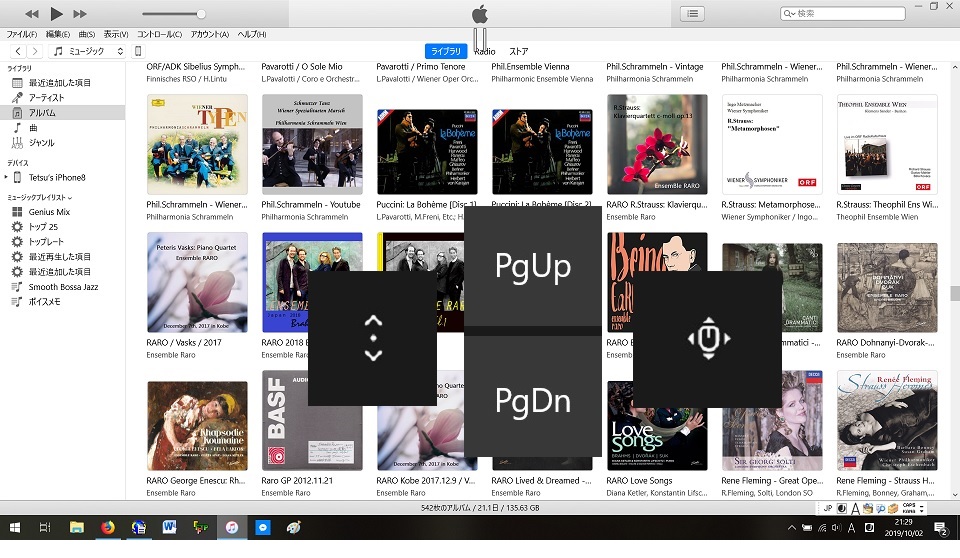This screenshot has height=558, width=960.
Task: Switch to the Radio tab
Action: pos(484,51)
